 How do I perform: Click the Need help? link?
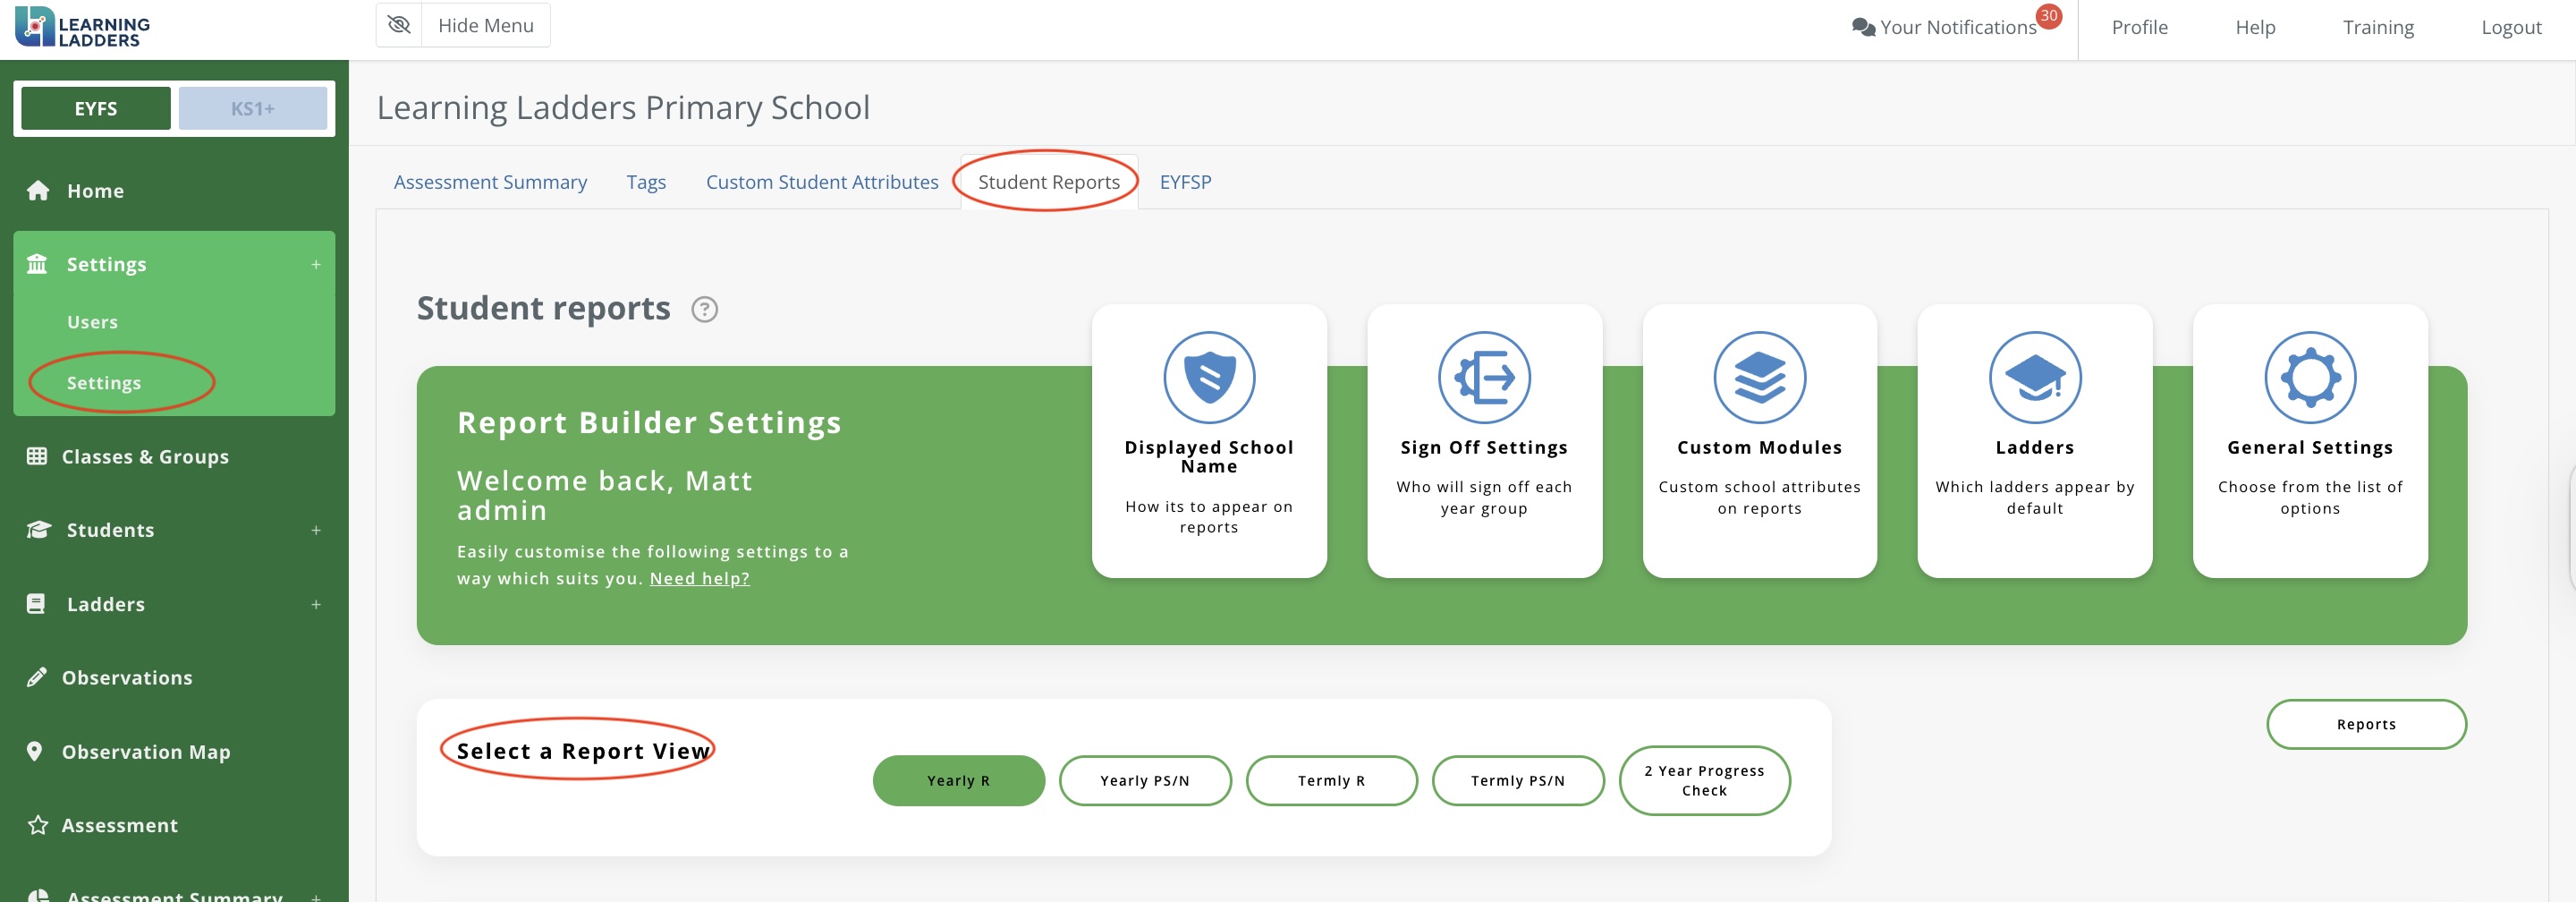tap(699, 578)
